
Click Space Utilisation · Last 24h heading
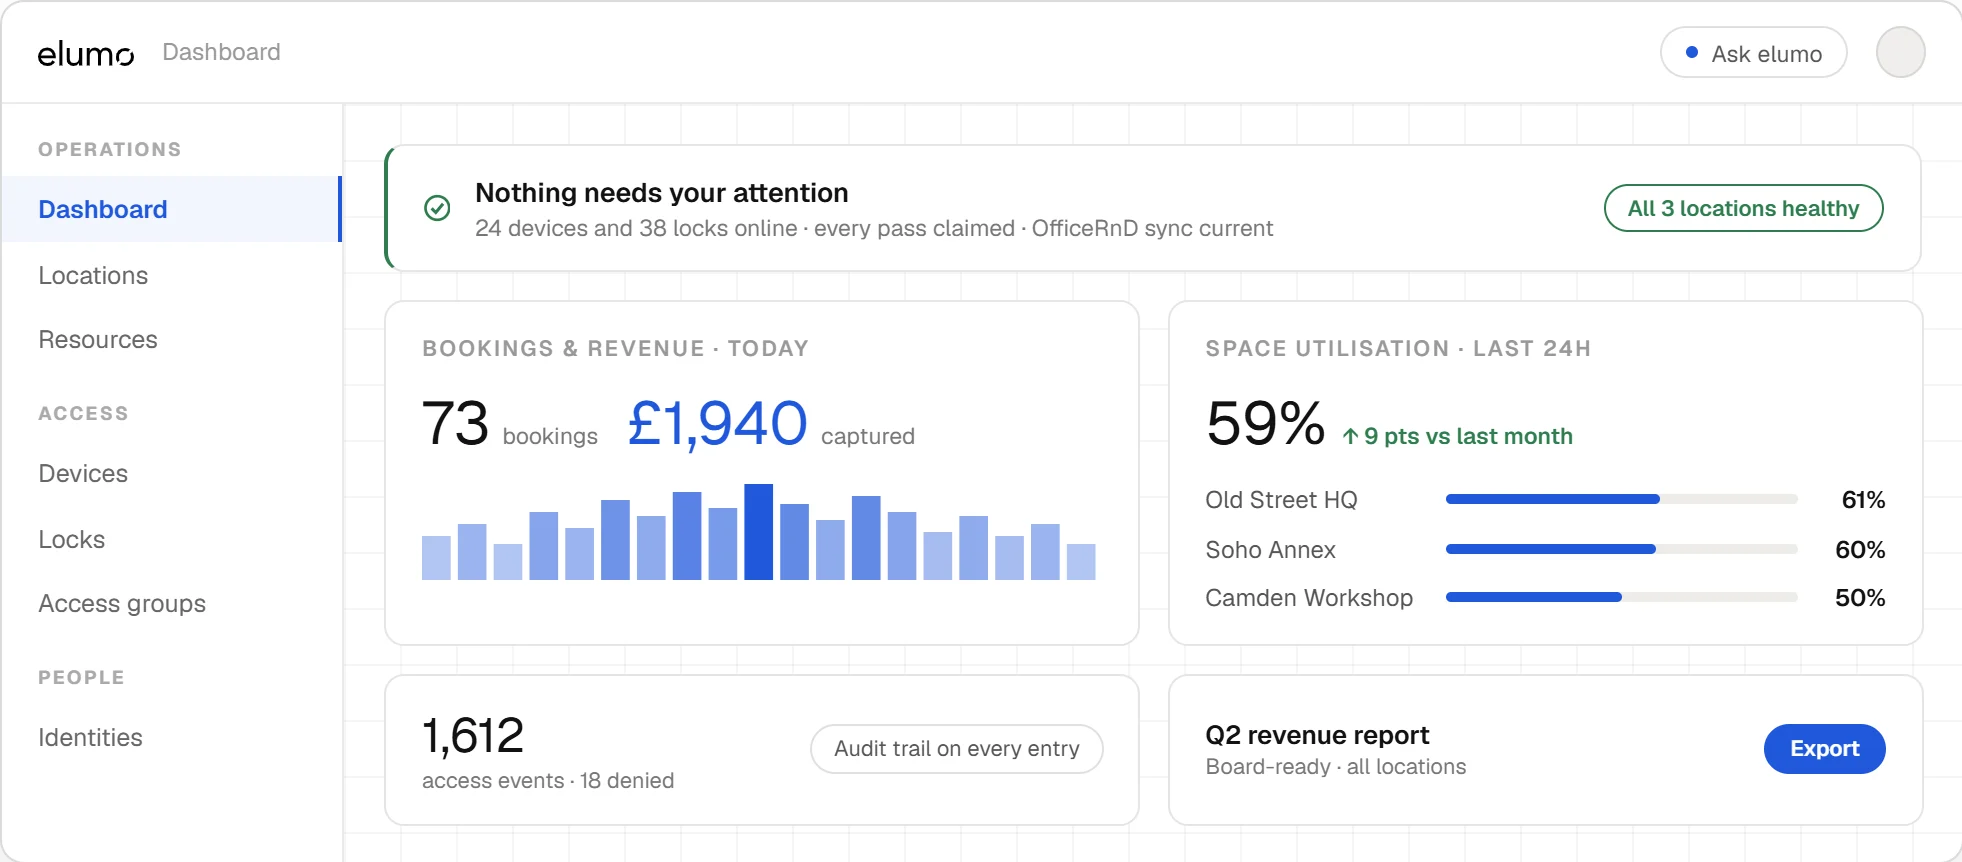coord(1398,348)
